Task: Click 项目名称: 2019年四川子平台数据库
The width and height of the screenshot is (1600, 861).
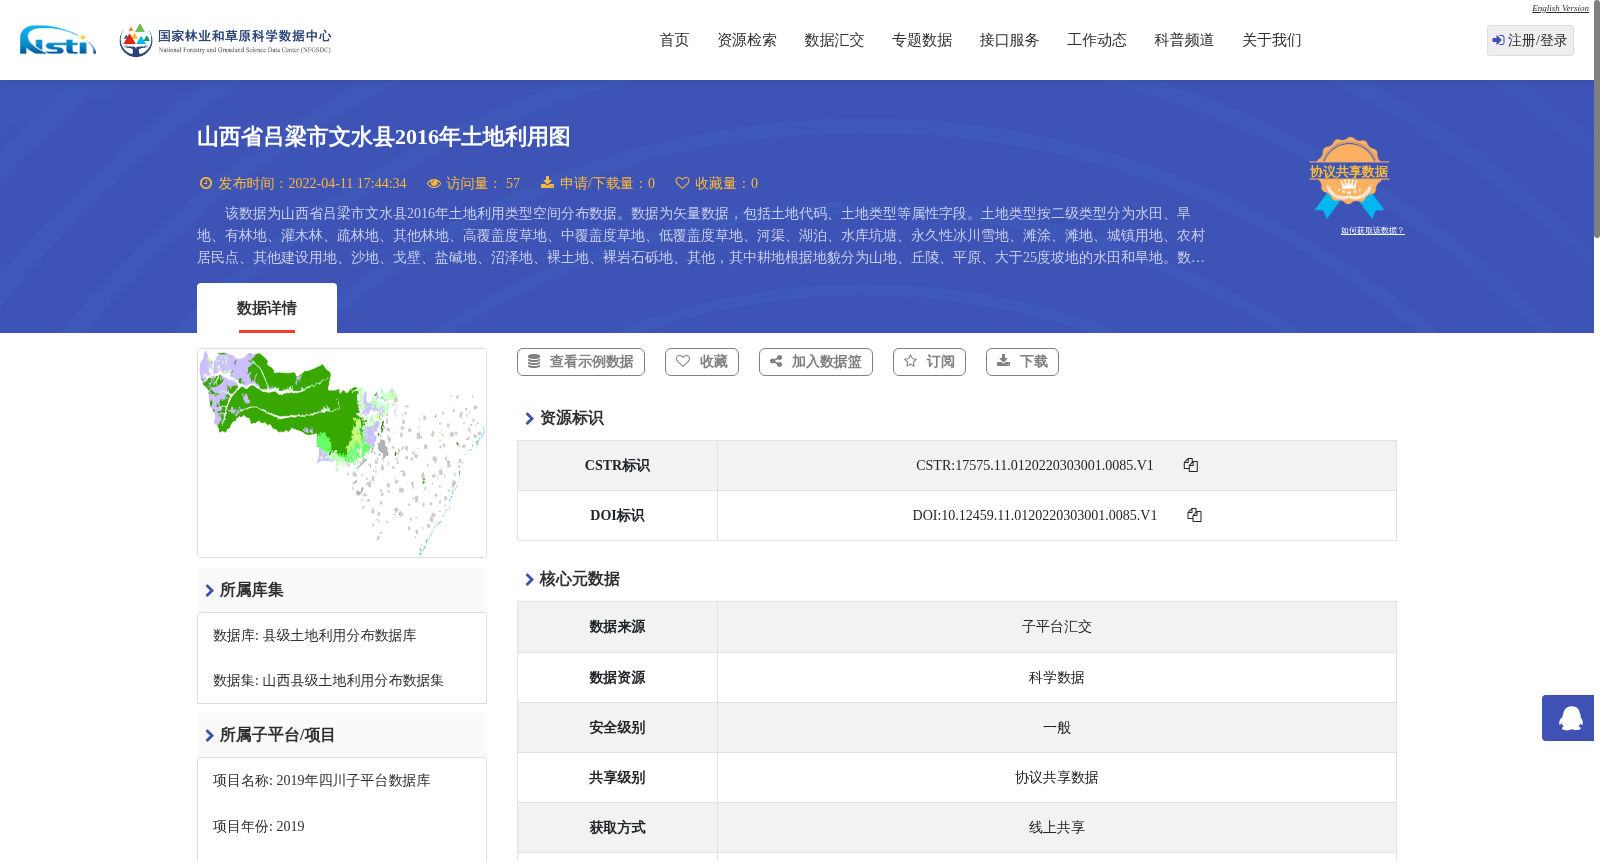Action: point(322,781)
